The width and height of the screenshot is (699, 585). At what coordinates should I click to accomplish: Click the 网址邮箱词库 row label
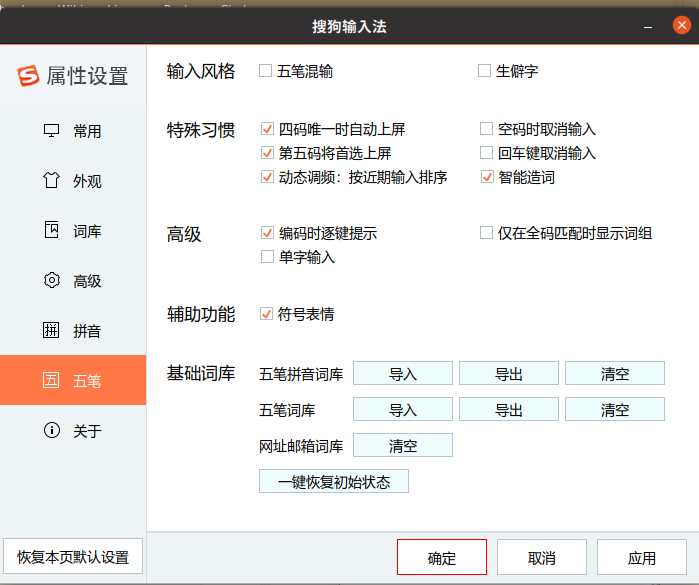point(301,446)
